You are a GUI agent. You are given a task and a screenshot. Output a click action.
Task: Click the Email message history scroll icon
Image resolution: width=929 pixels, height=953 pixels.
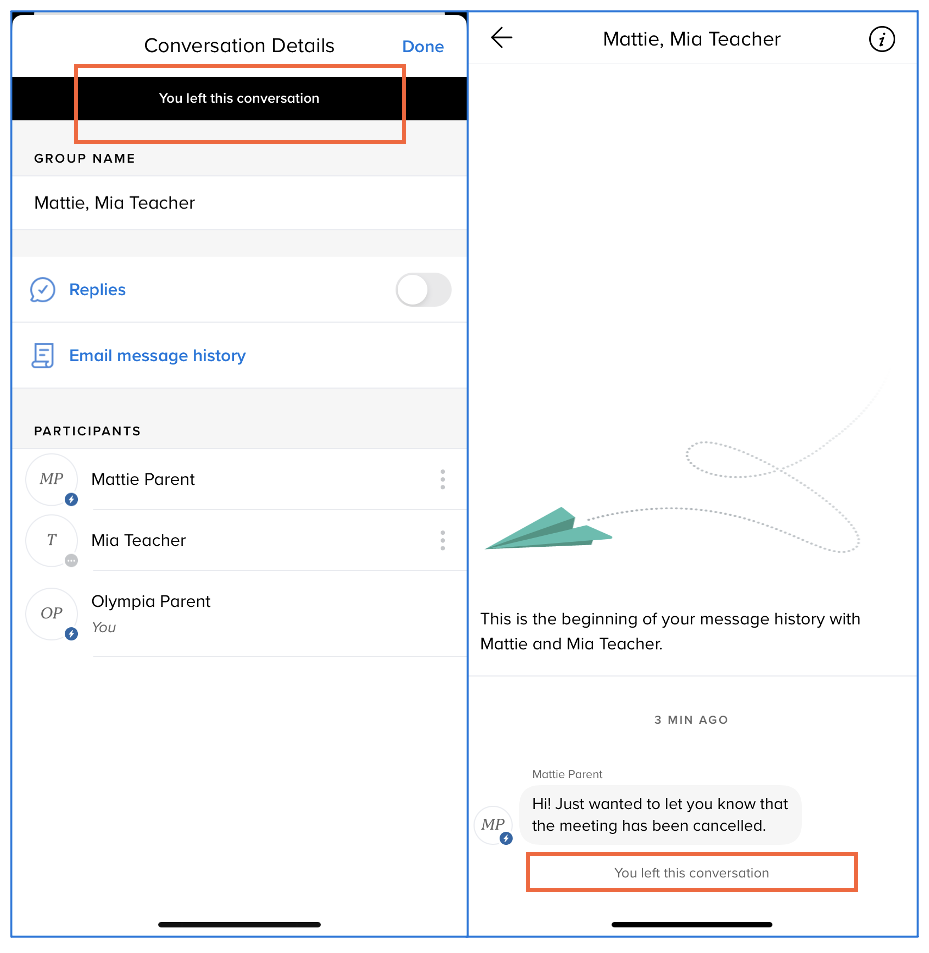tap(42, 356)
